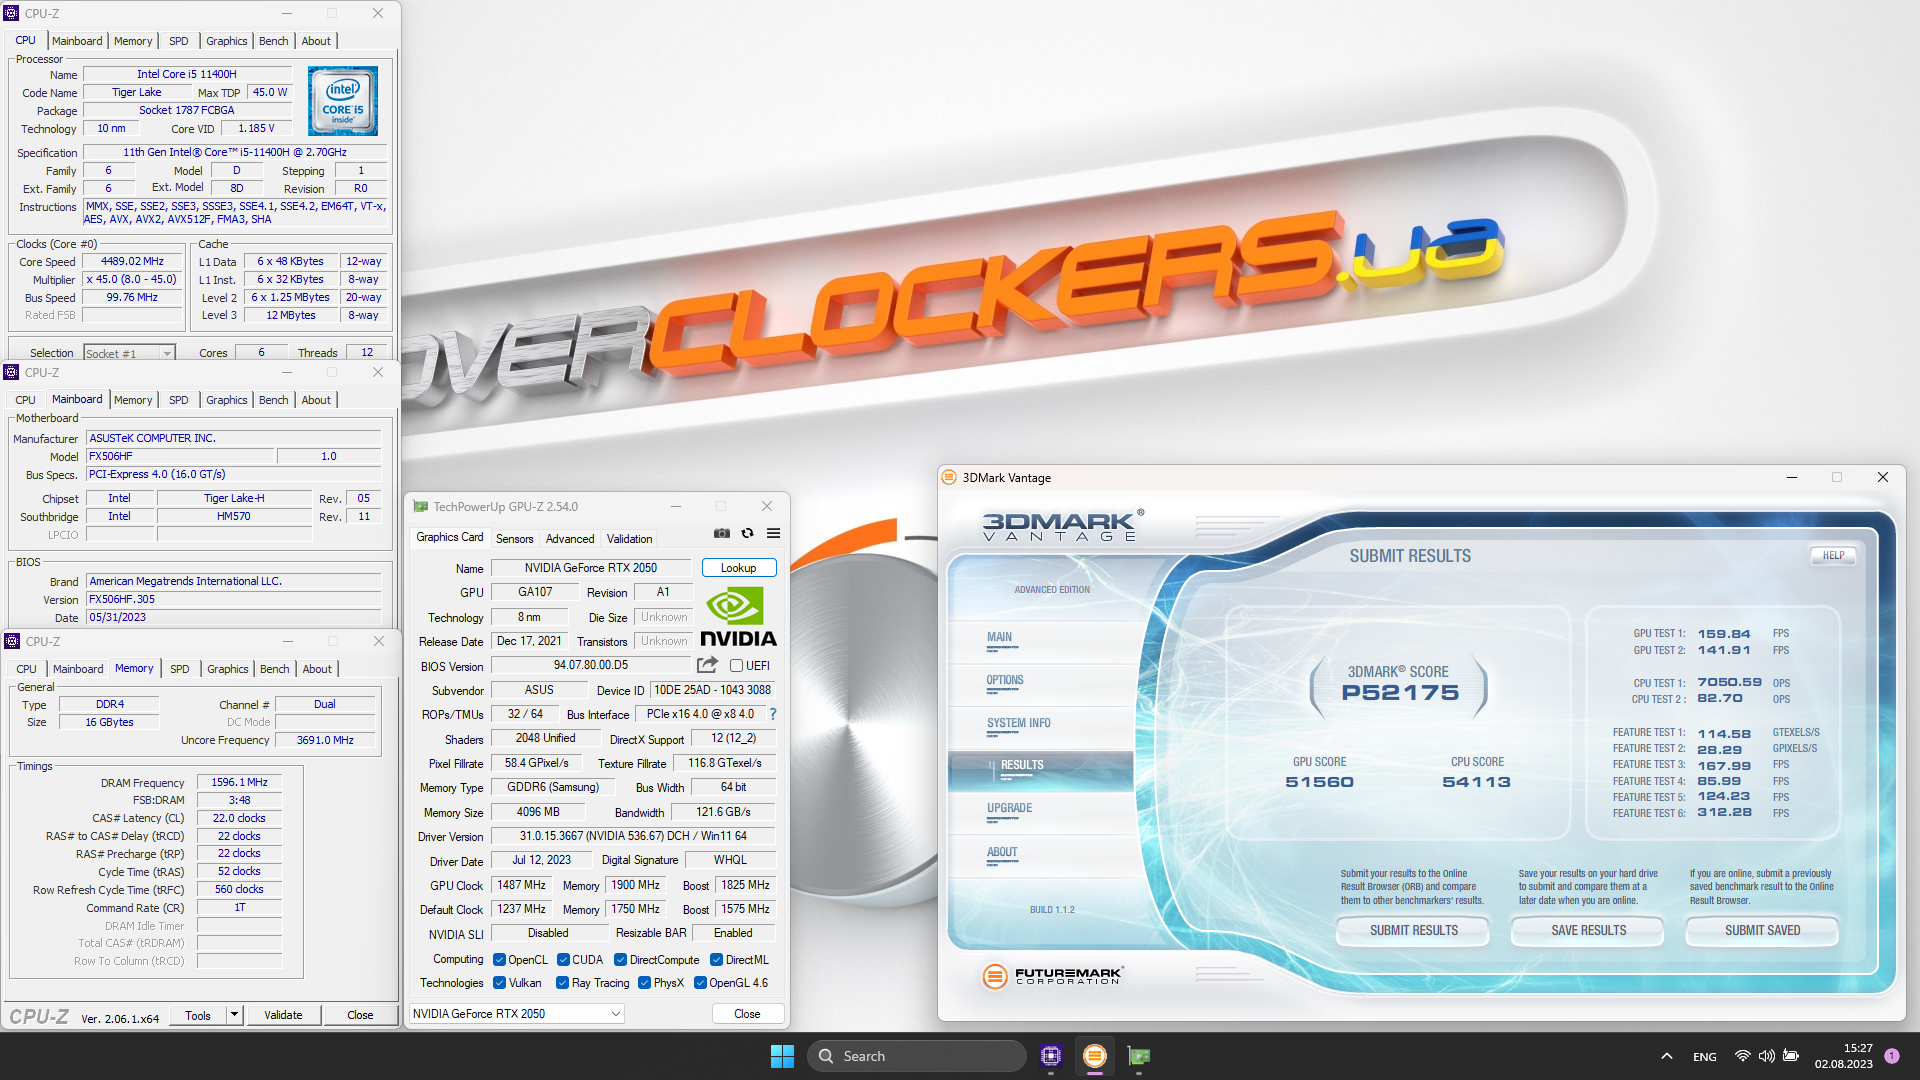
Task: Expand the CPU-Z Tools dropdown arrow
Action: [x=234, y=1015]
